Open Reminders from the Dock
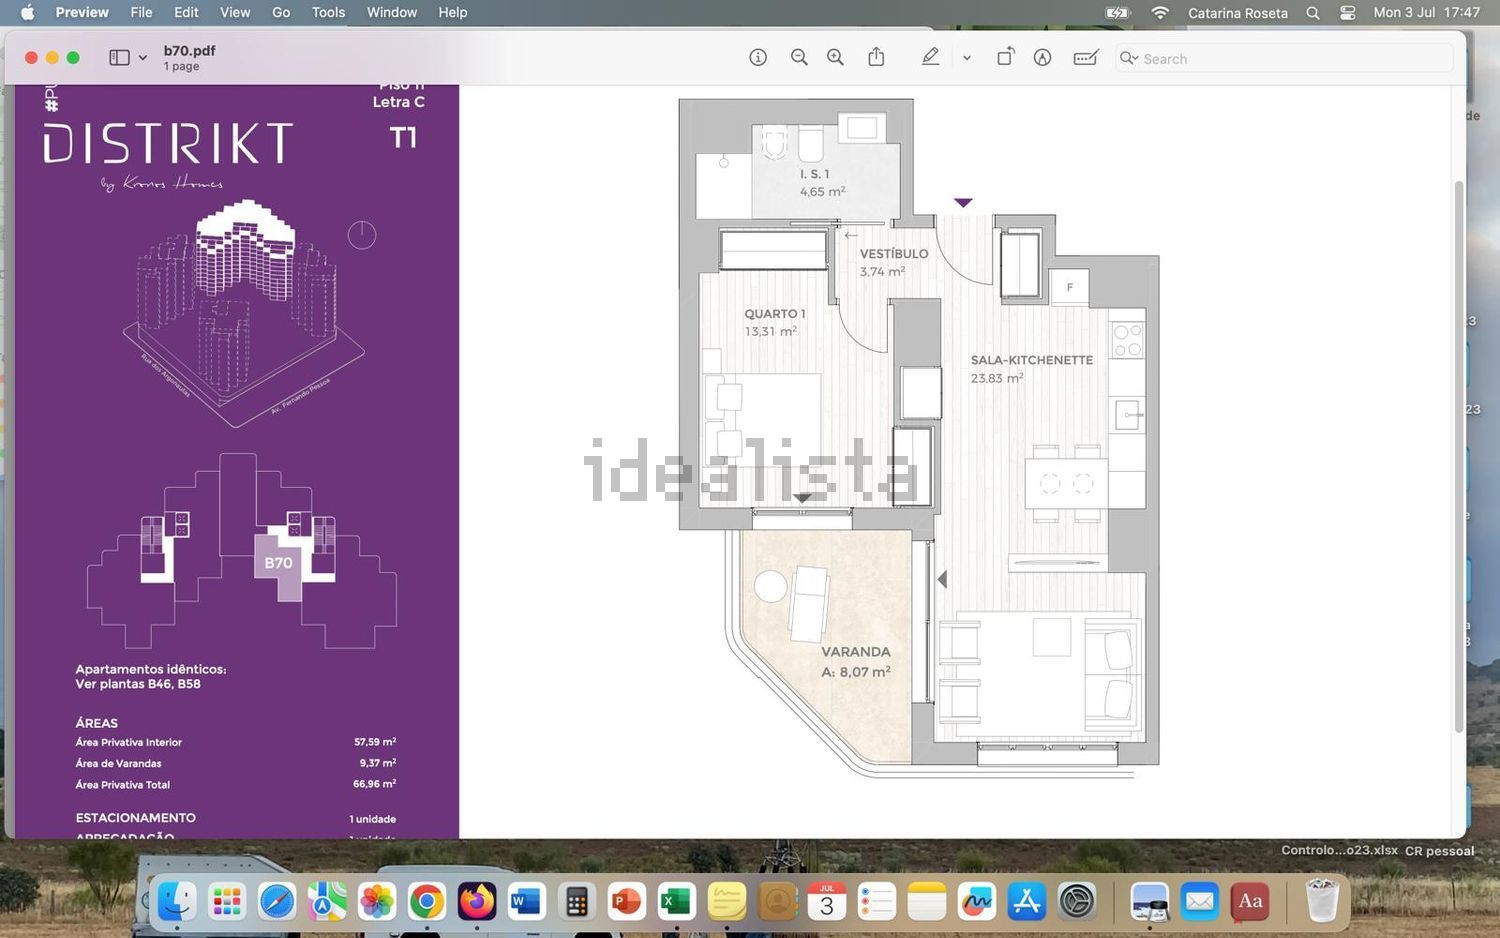Screen dimensions: 1500x938 877,901
